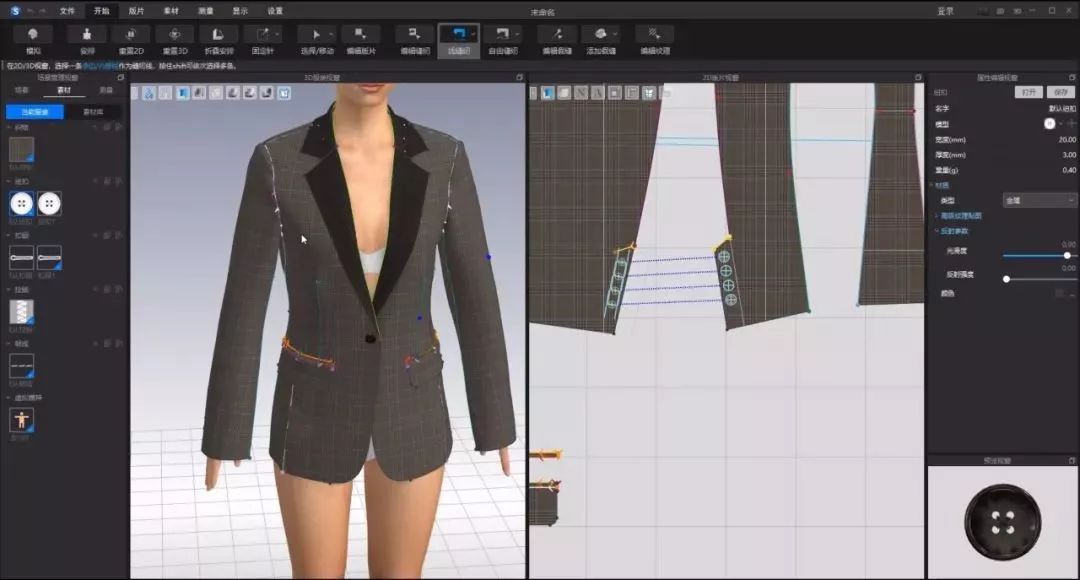
Task: Switch to 素材库 (Material Library) toggle
Action: point(93,112)
